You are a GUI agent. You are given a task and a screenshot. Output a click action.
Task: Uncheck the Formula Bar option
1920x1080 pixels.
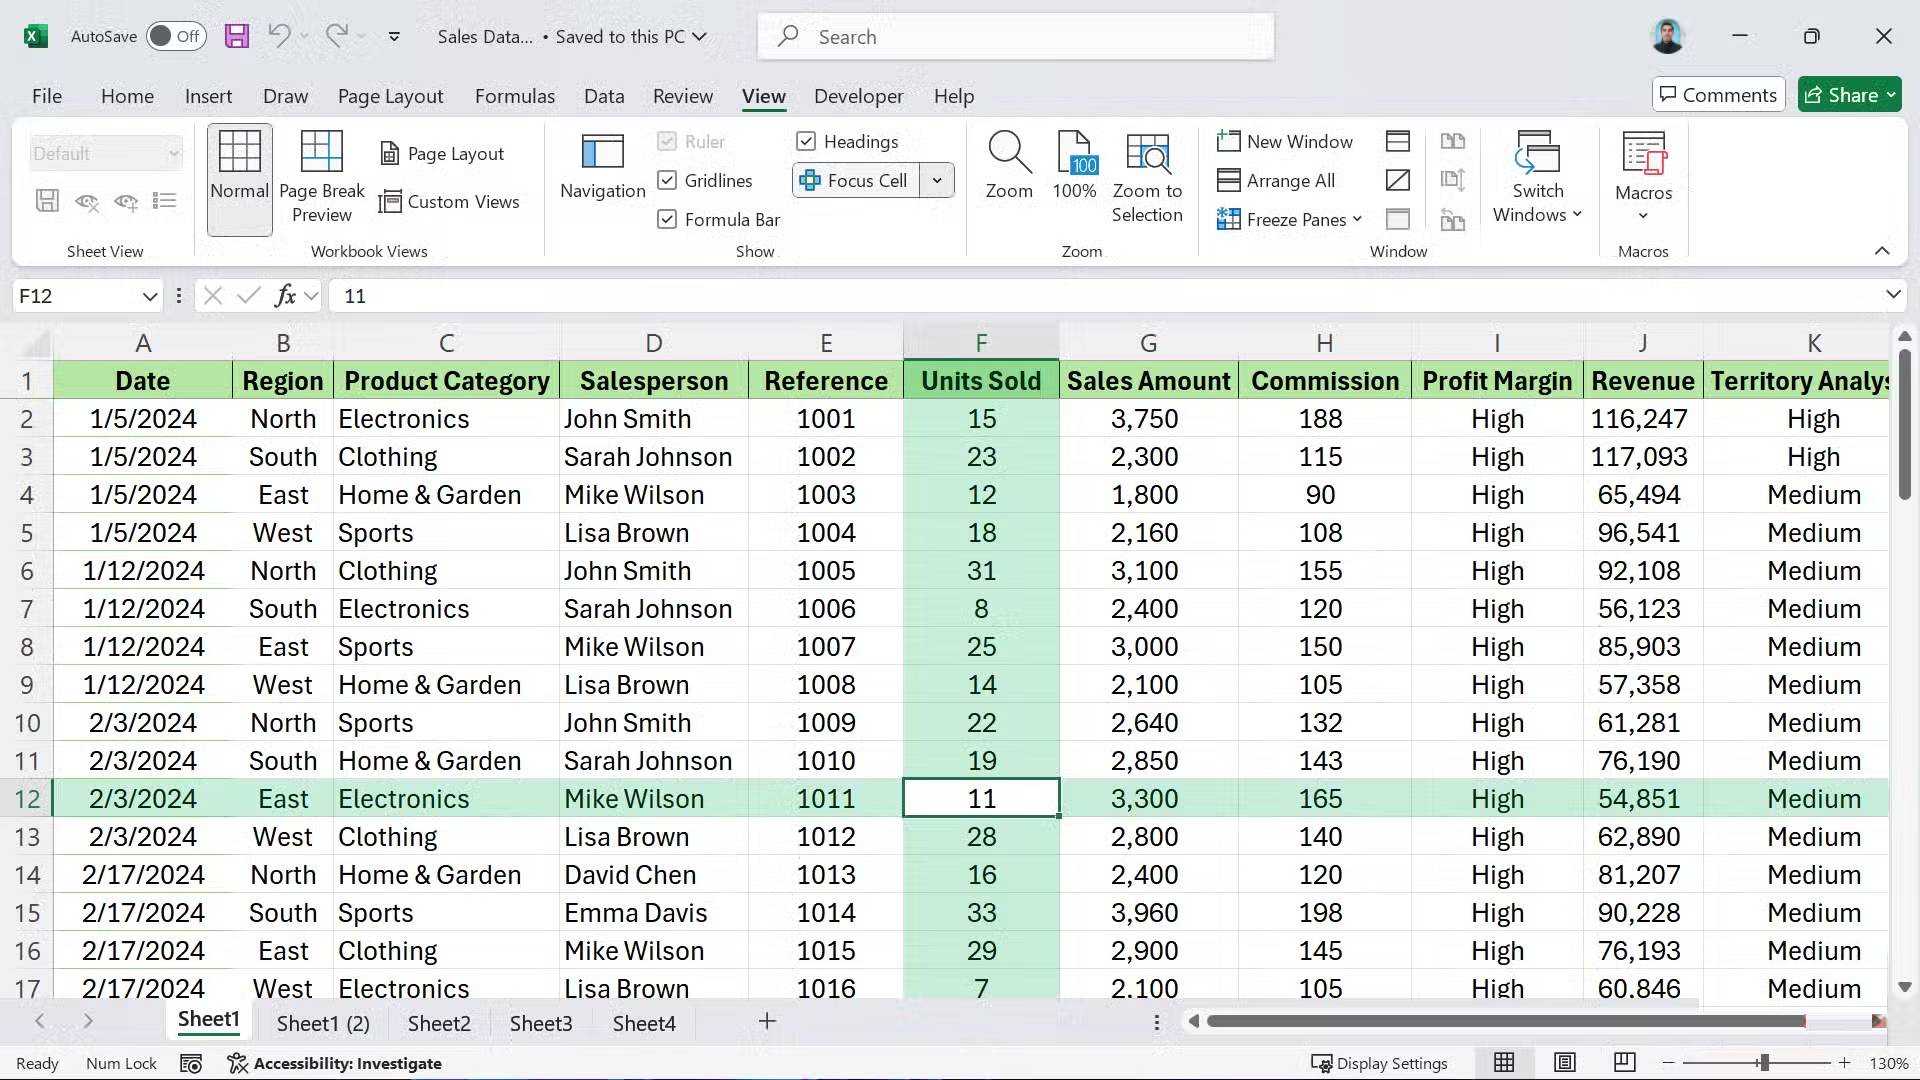(x=668, y=219)
